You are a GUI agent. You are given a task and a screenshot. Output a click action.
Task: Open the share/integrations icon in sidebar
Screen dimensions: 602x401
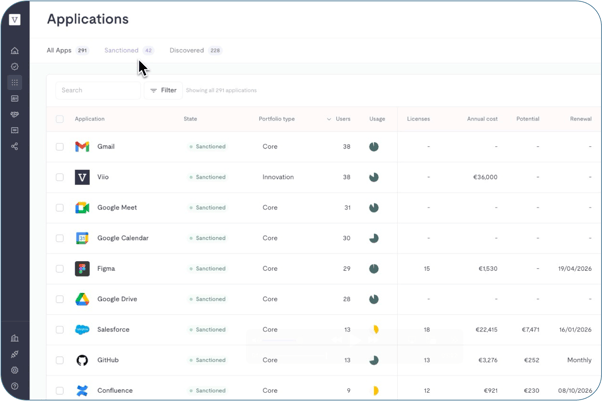click(x=15, y=147)
